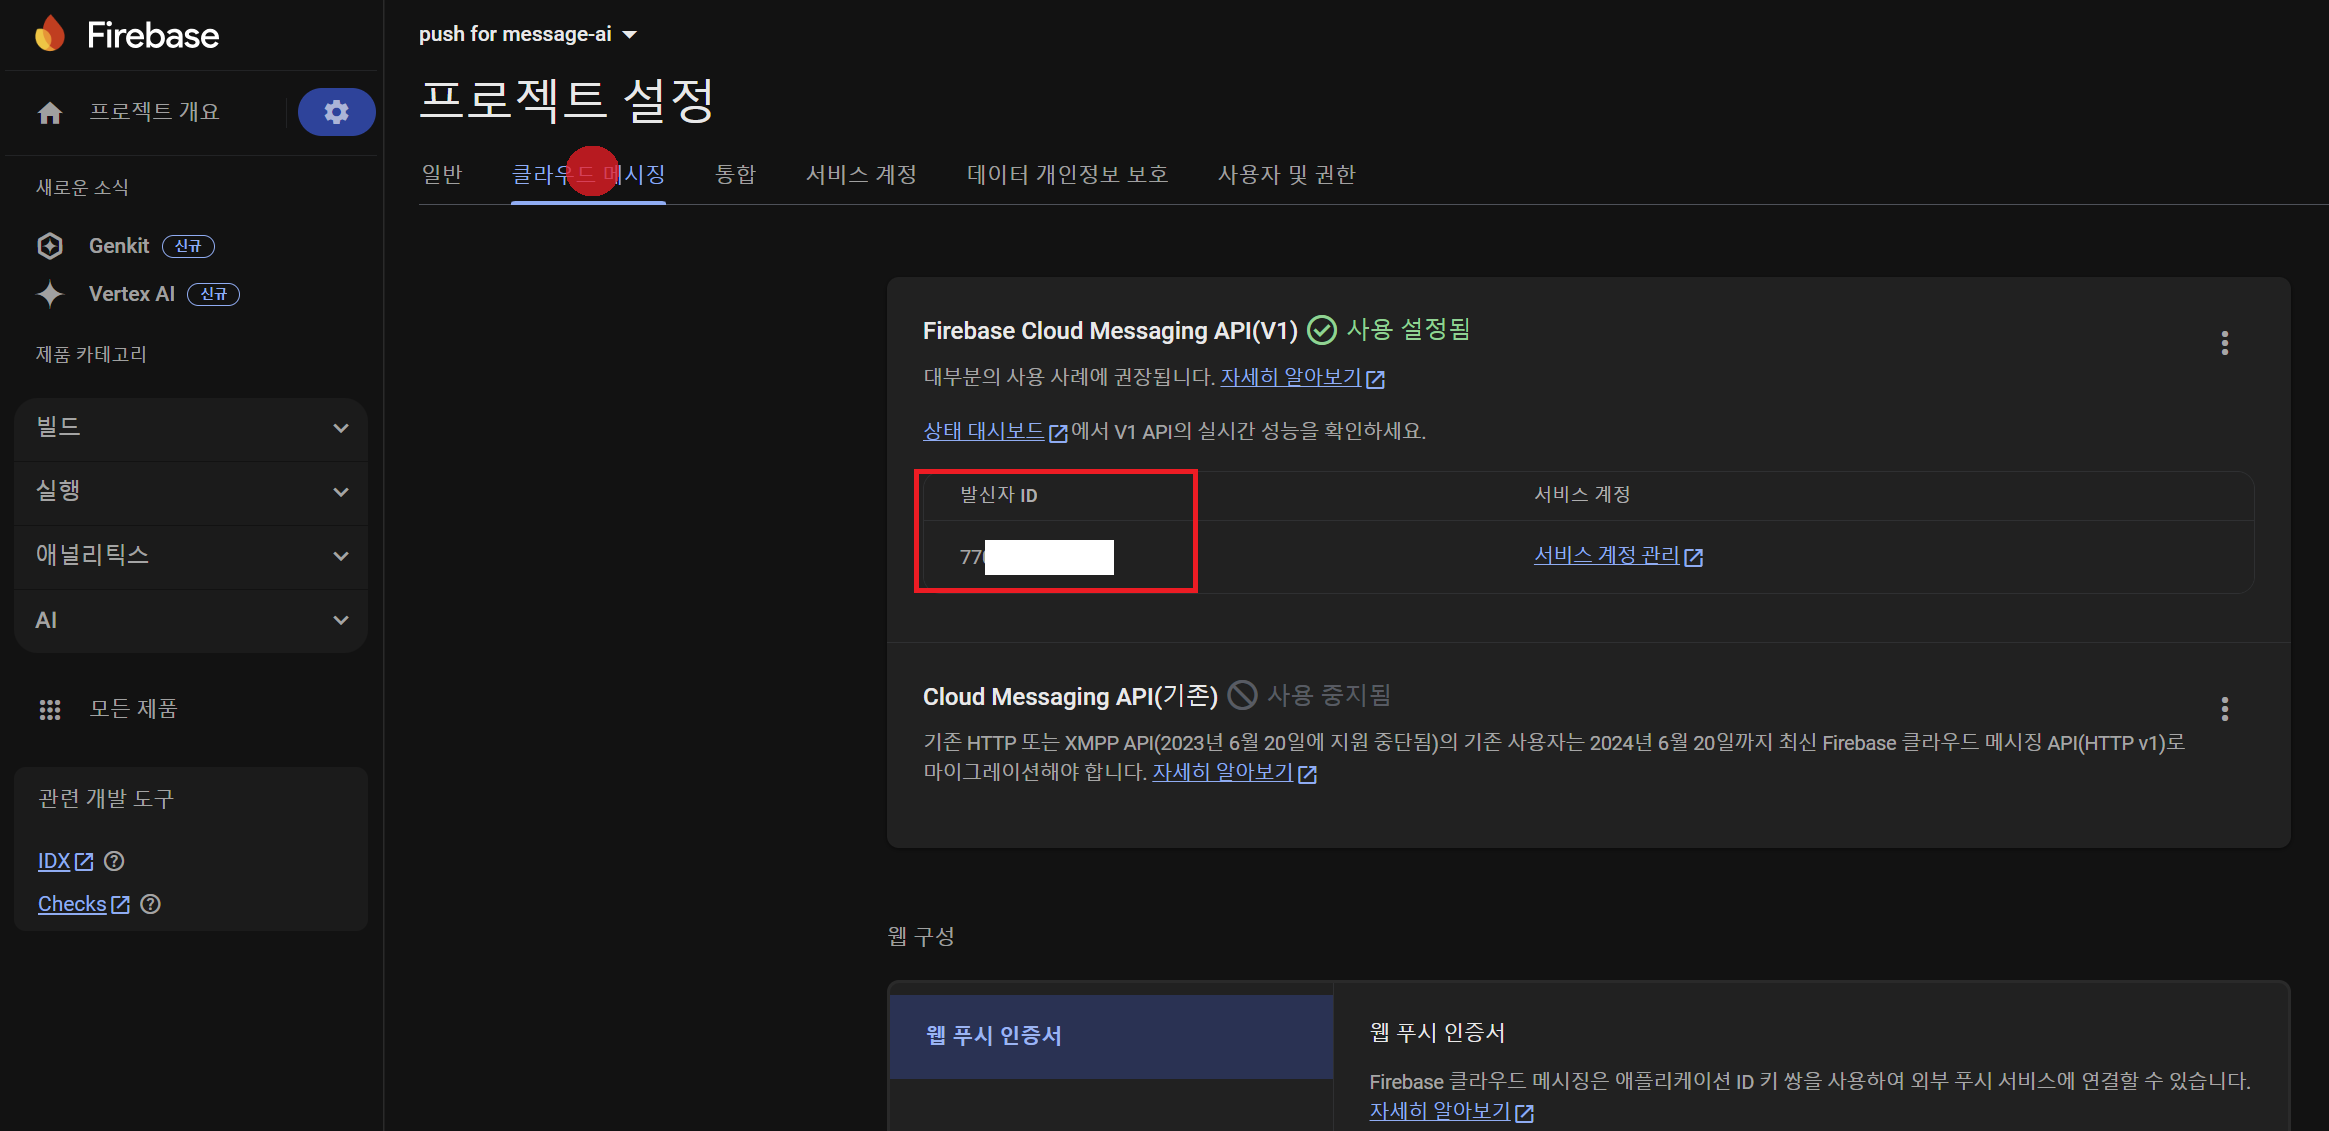Image resolution: width=2329 pixels, height=1131 pixels.
Task: Expand the 빌드 category
Action: click(x=191, y=428)
